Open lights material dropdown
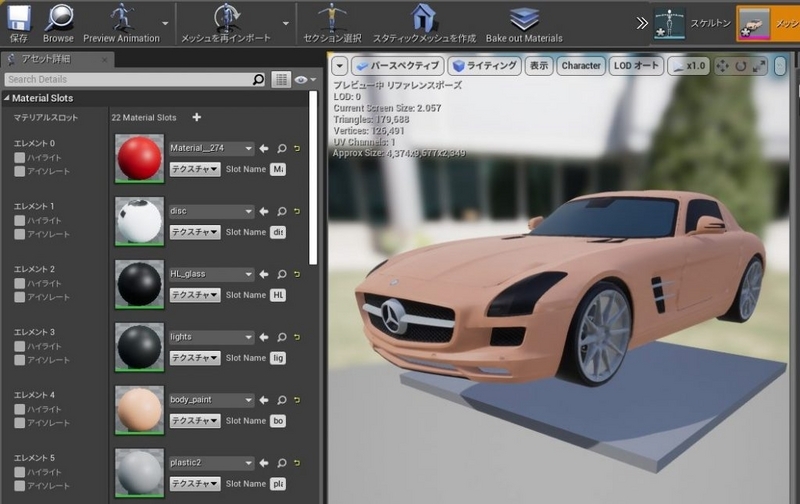The image size is (800, 504). 211,337
